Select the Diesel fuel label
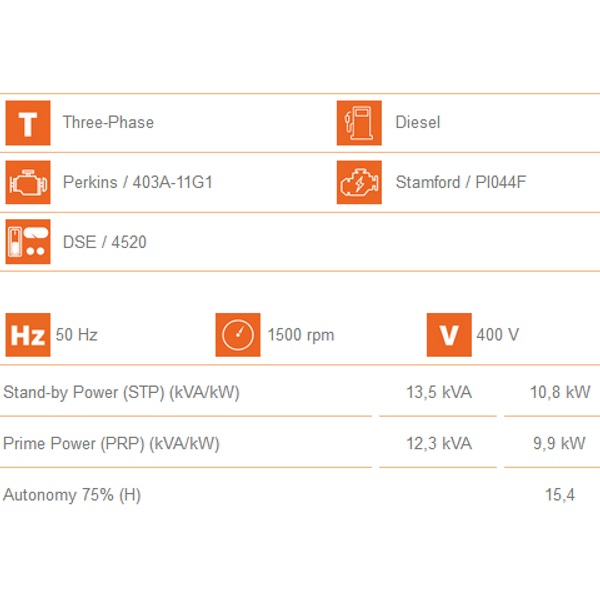The height and width of the screenshot is (600, 600). 418,122
